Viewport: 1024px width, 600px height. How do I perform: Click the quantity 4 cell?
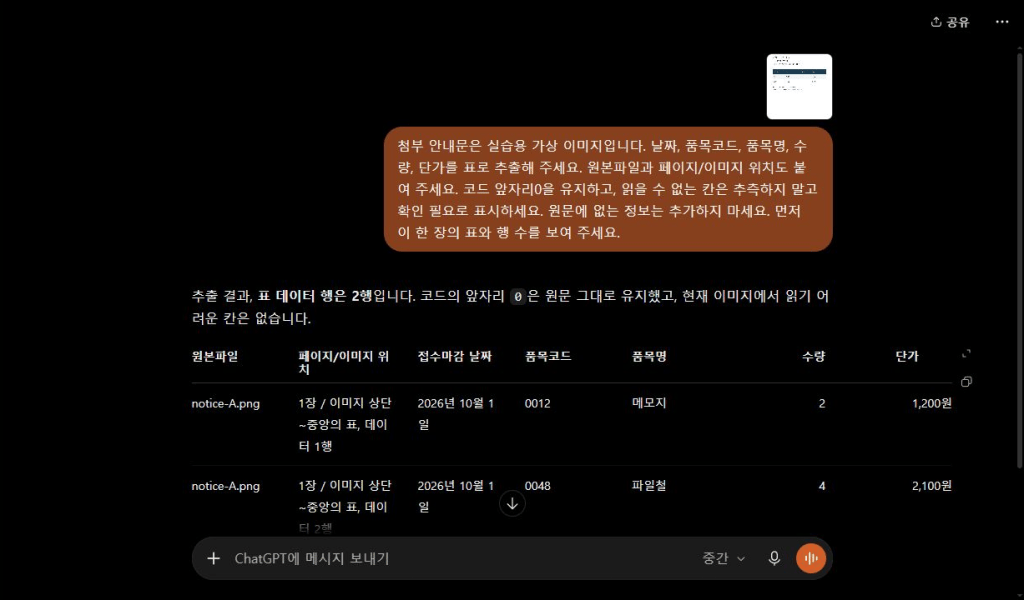pos(822,486)
